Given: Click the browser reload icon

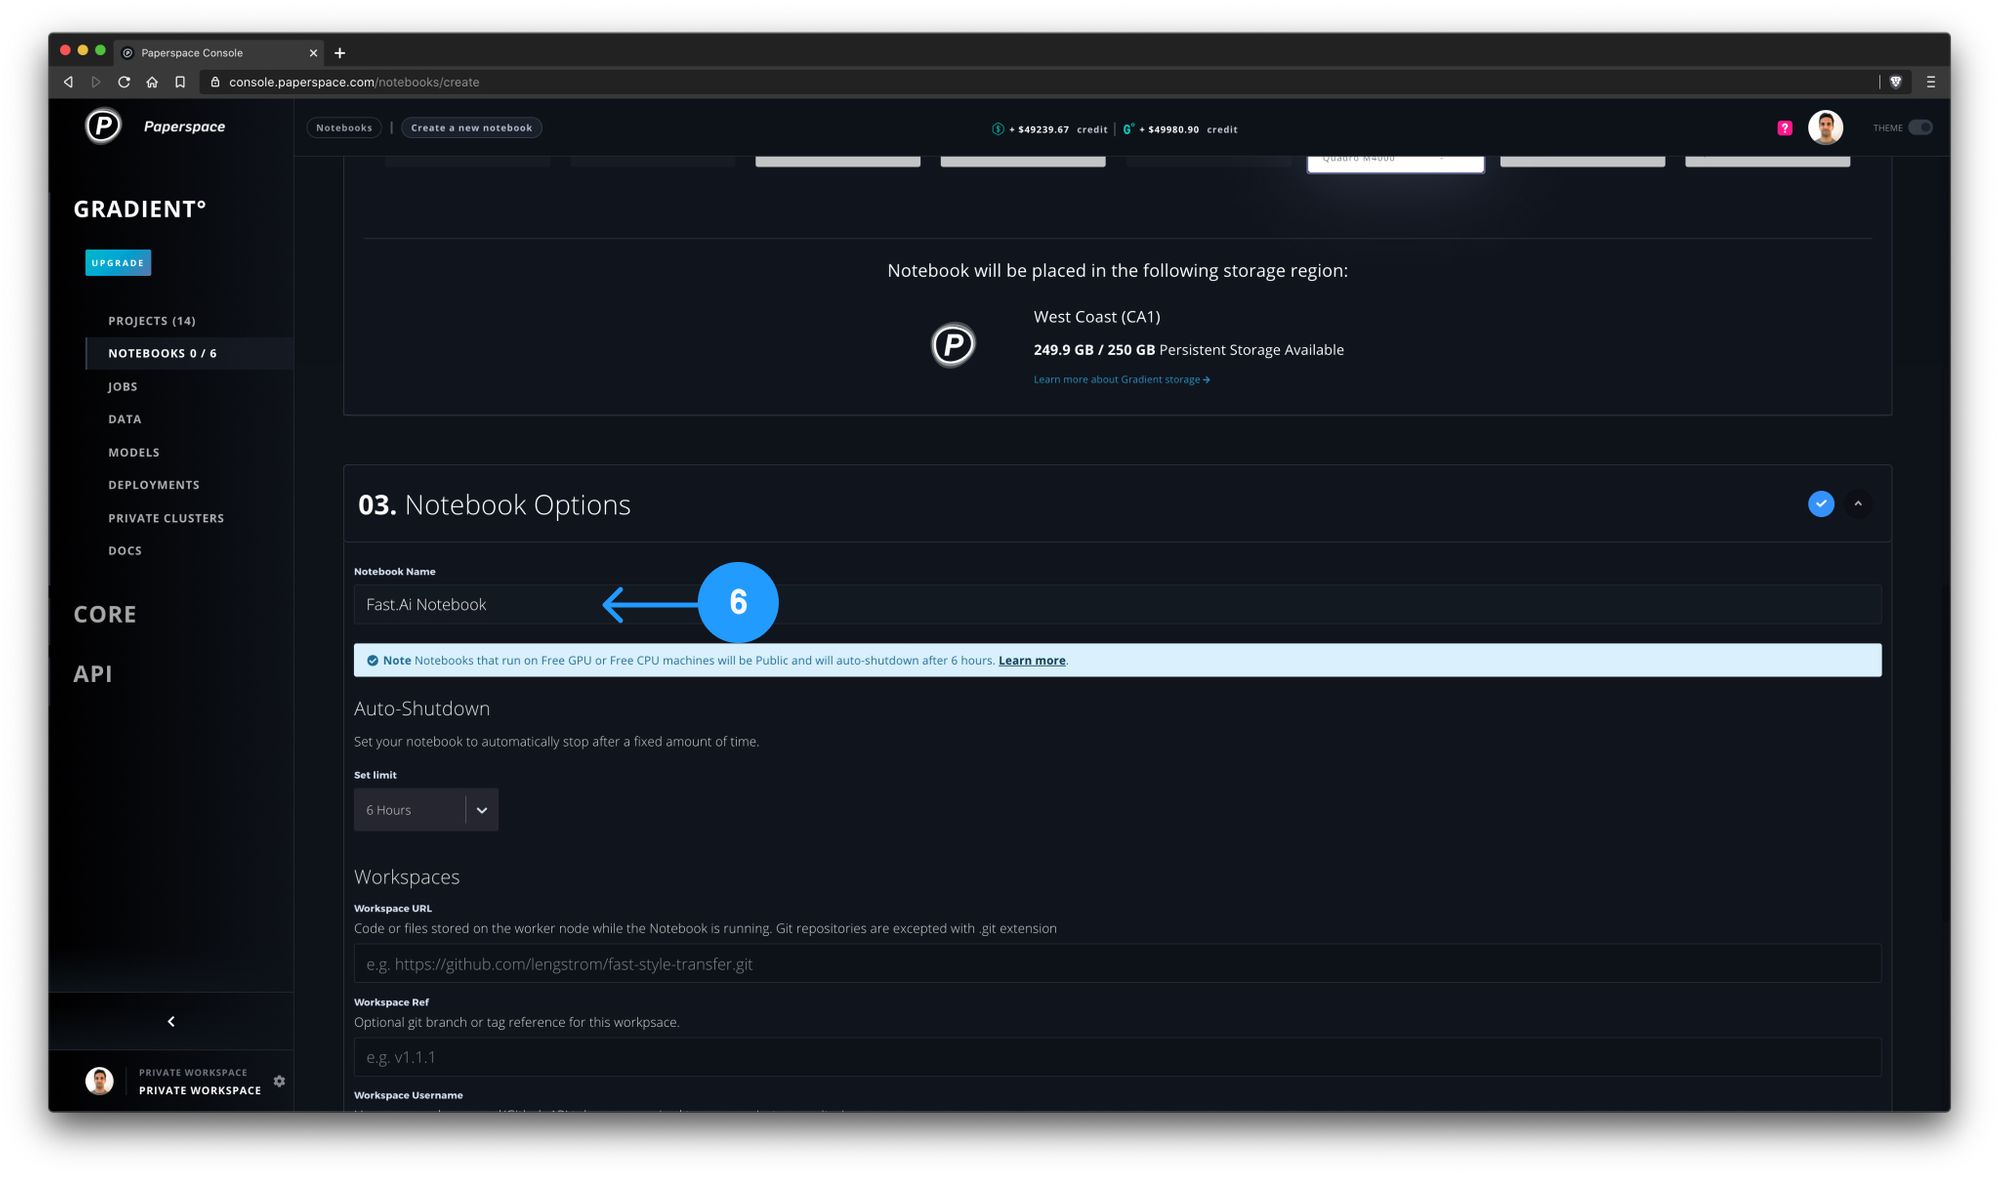Looking at the screenshot, I should (x=124, y=82).
